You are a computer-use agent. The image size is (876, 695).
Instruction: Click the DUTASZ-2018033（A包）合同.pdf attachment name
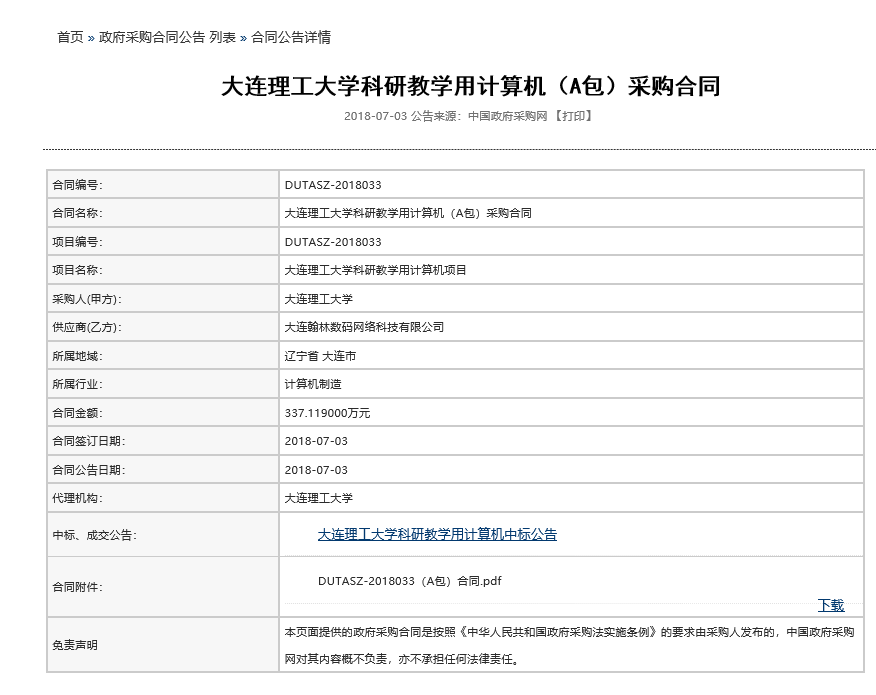point(410,580)
